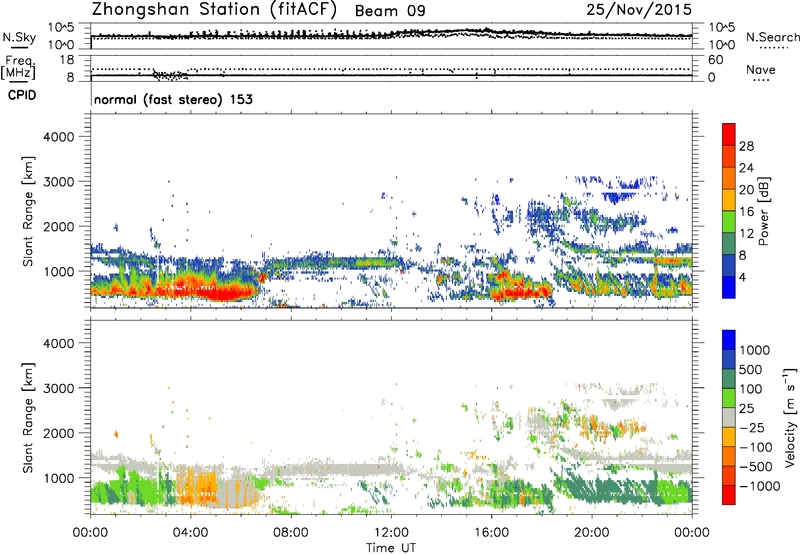Click the '16:00' time axis tick label
Screen dimensions: 800x554
(491, 533)
